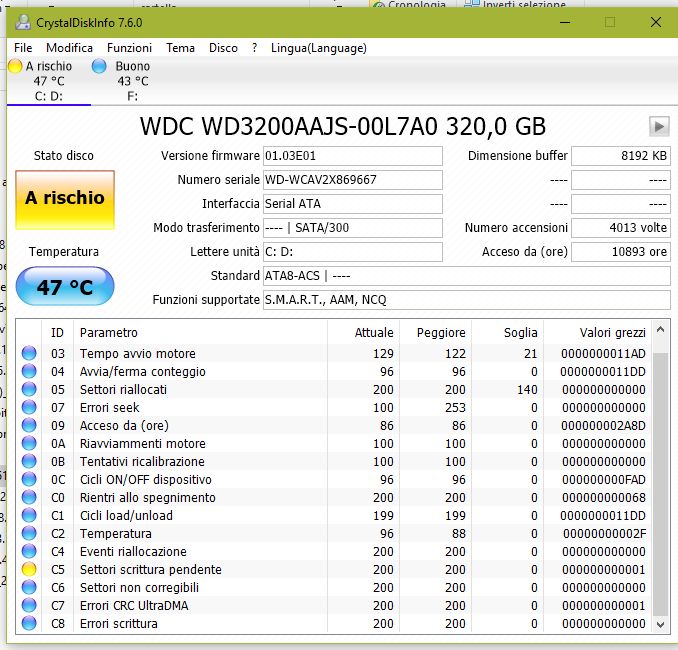Viewport: 678px width, 650px height.
Task: Click status icon for Settori riallocati
Action: 29,389
